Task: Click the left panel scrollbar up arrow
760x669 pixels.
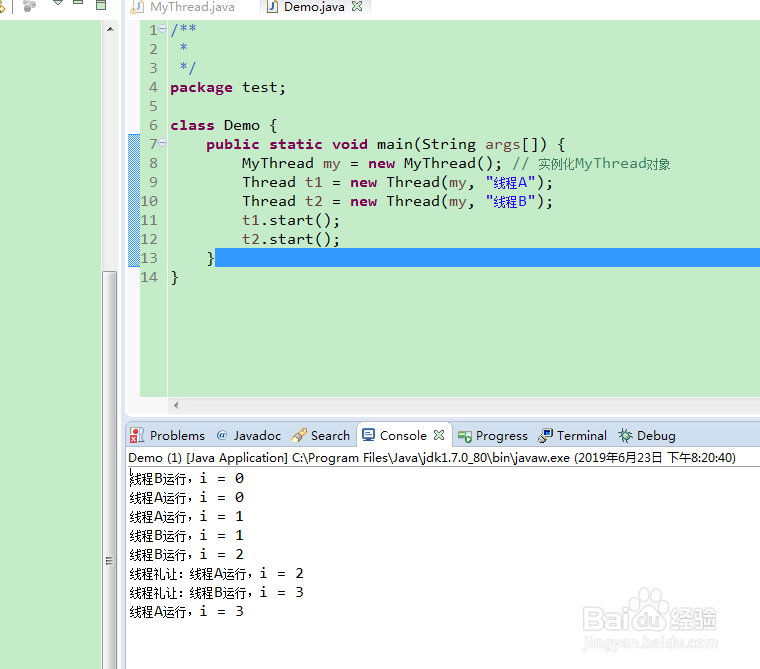Action: click(x=110, y=29)
